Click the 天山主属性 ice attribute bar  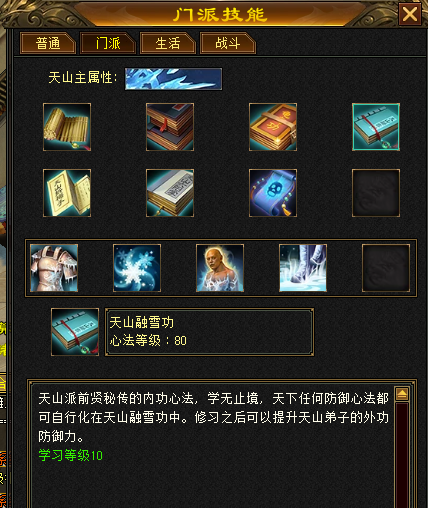pyautogui.click(x=173, y=79)
